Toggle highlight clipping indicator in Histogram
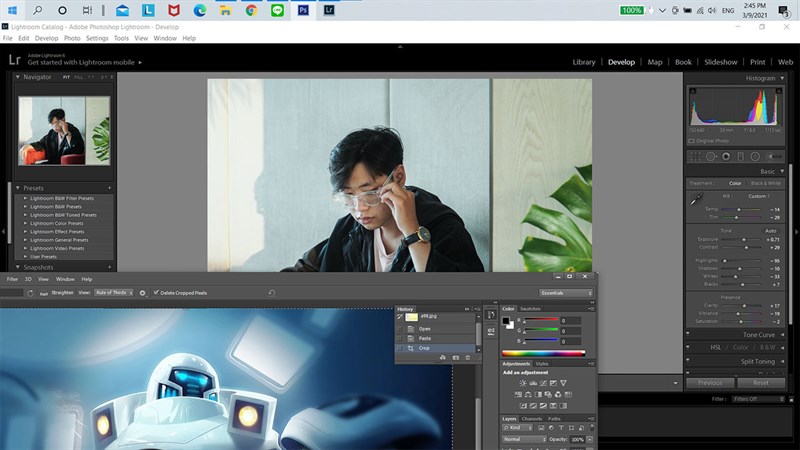The width and height of the screenshot is (800, 450). (779, 91)
